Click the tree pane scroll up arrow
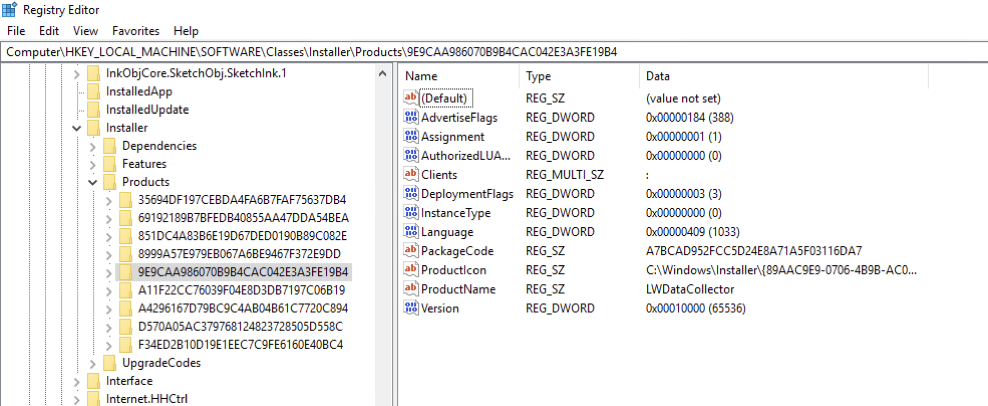Viewport: 988px width, 406px height. click(382, 74)
